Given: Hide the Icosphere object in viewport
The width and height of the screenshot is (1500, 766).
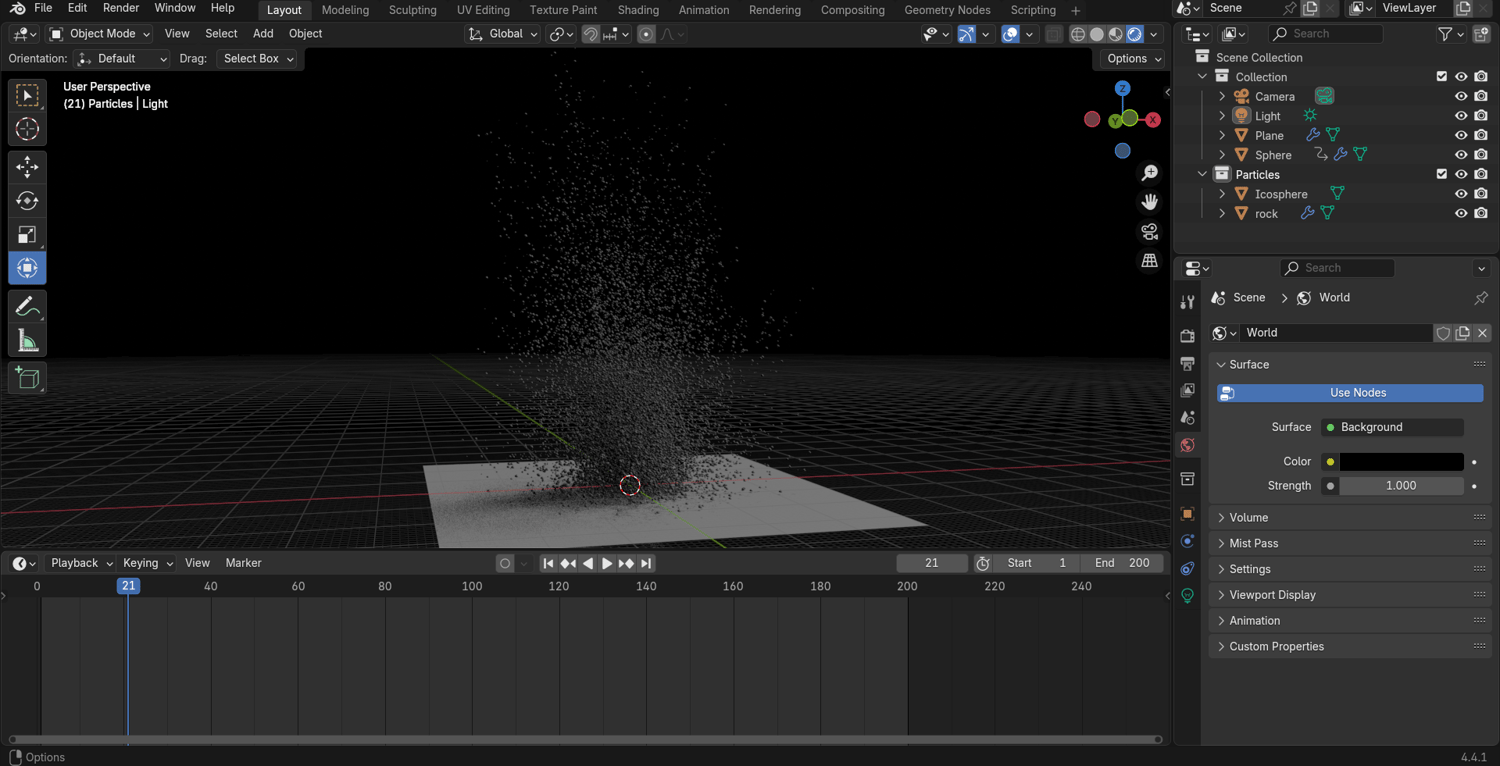Looking at the screenshot, I should 1461,194.
